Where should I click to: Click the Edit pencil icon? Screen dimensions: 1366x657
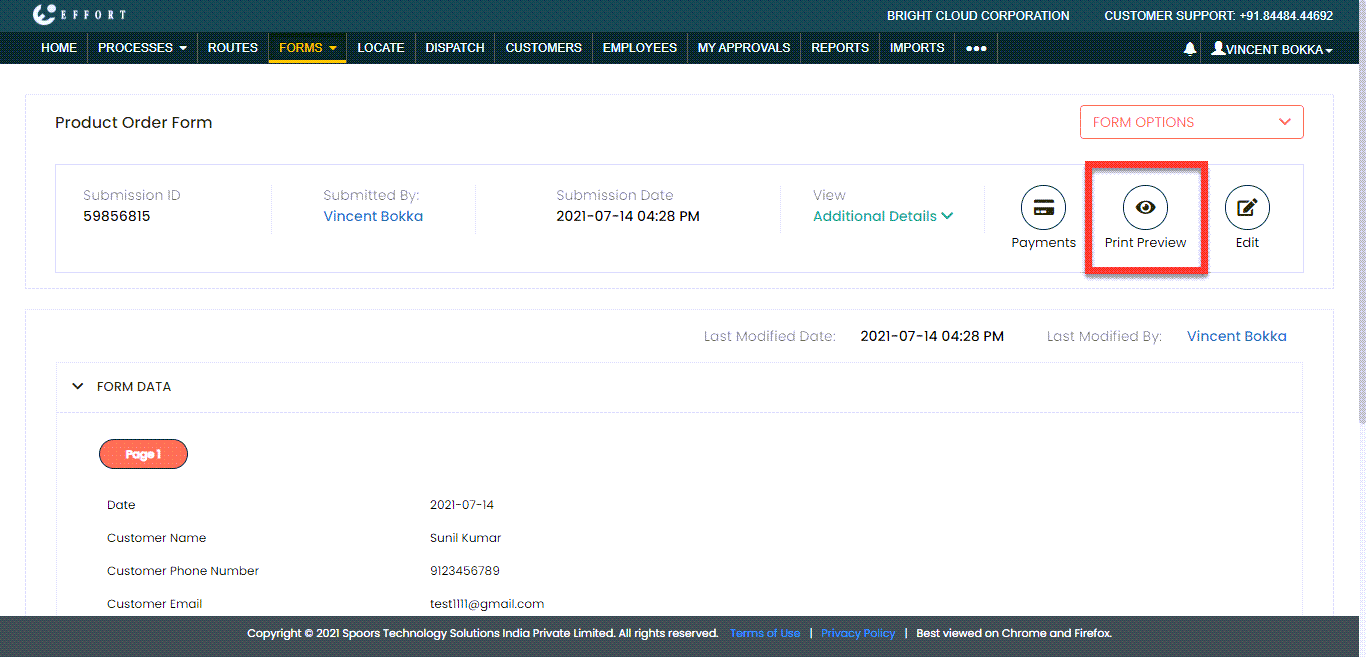pyautogui.click(x=1247, y=208)
